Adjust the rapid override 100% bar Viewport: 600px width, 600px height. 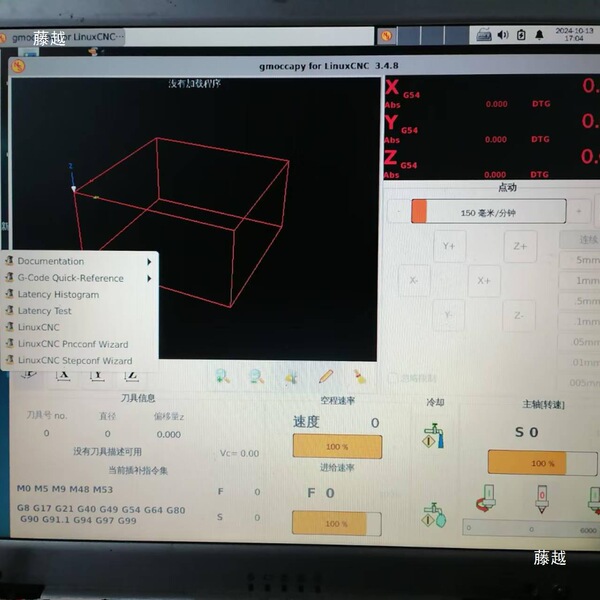(337, 446)
